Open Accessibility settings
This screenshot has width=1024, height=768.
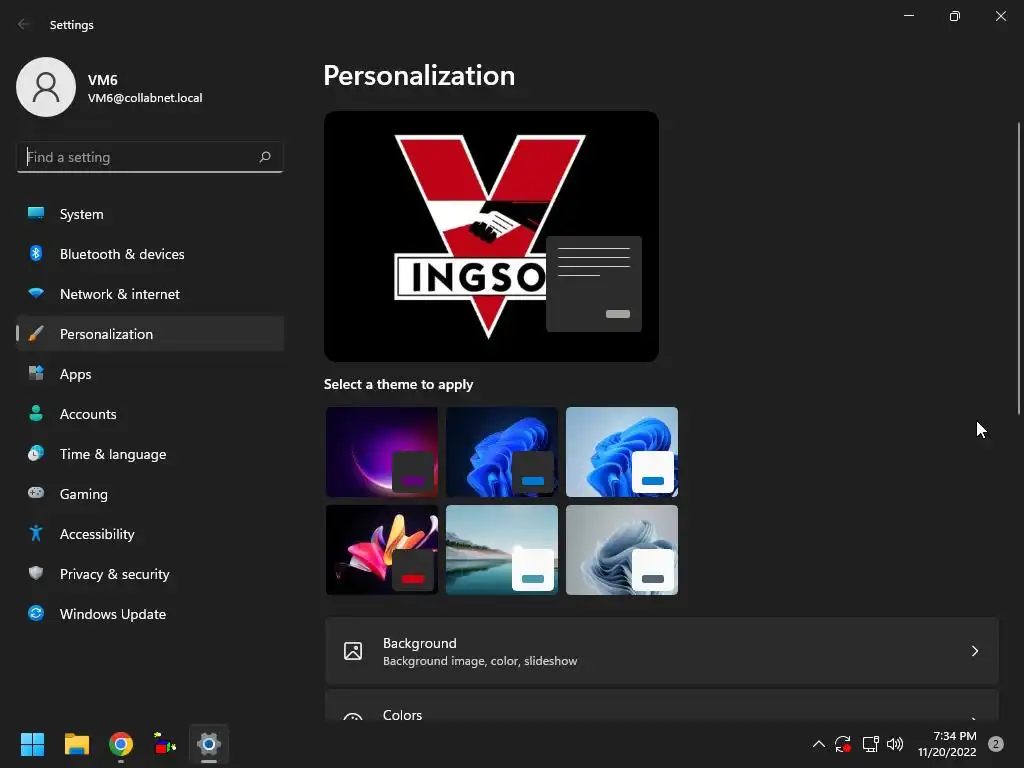[x=150, y=534]
